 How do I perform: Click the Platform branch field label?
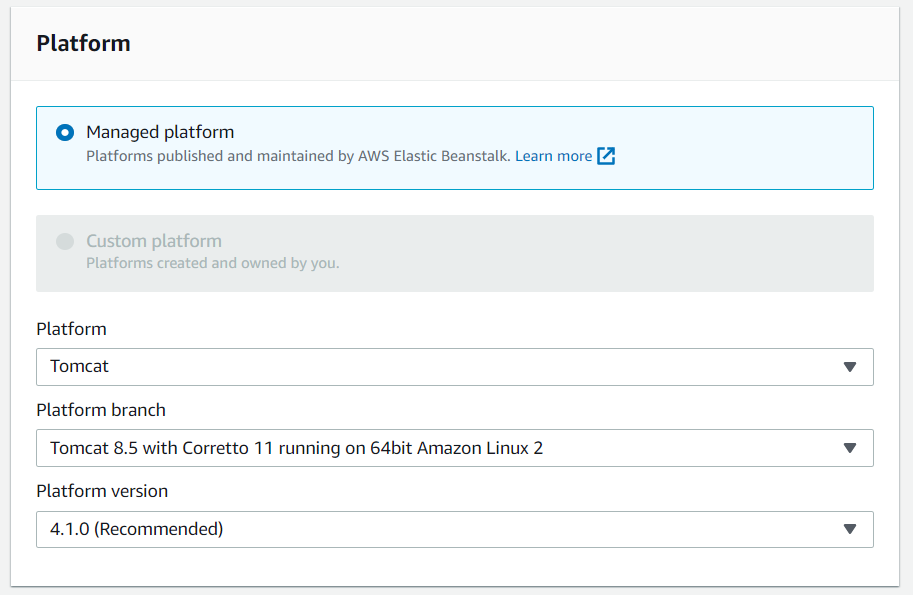click(101, 410)
